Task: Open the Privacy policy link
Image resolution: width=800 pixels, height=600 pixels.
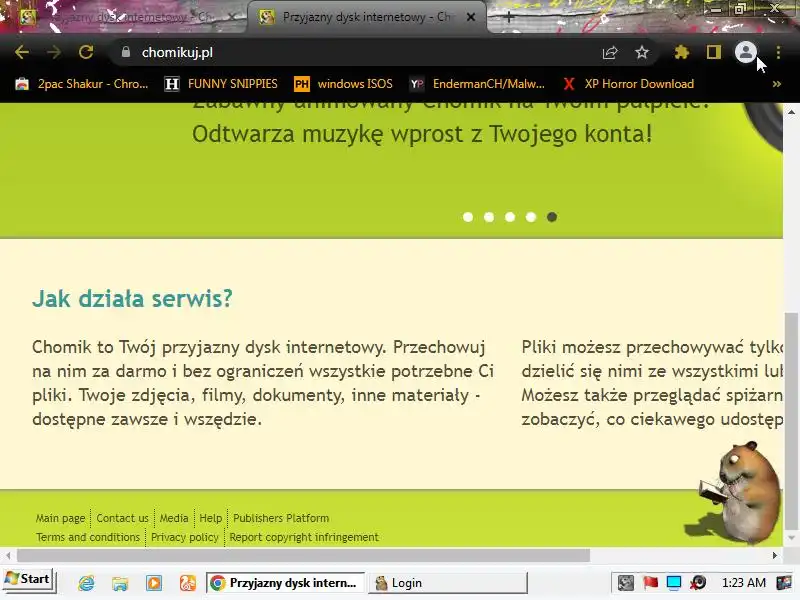Action: coord(185,537)
